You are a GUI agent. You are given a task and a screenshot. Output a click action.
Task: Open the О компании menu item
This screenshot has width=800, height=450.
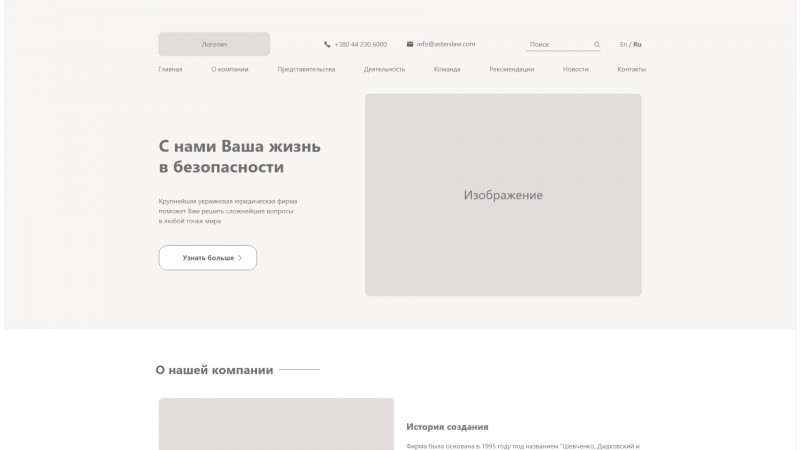pos(230,69)
